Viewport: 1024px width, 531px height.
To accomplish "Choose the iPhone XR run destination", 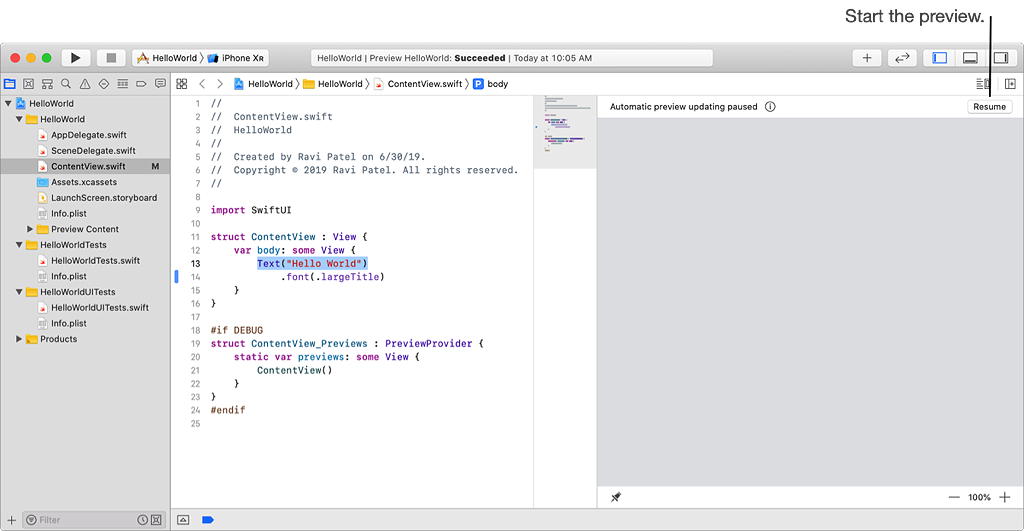I will (236, 58).
